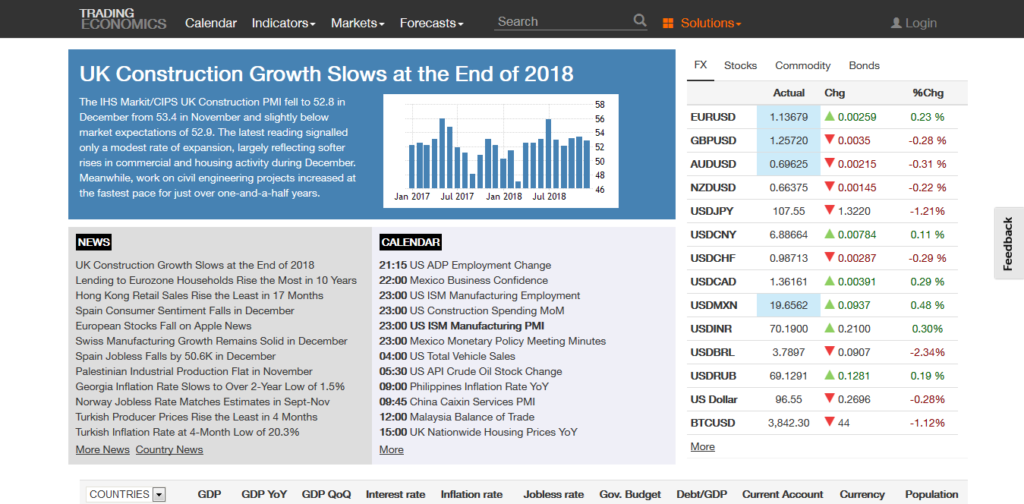The image size is (1024, 504).
Task: Click the search magnifier icon
Action: (639, 21)
